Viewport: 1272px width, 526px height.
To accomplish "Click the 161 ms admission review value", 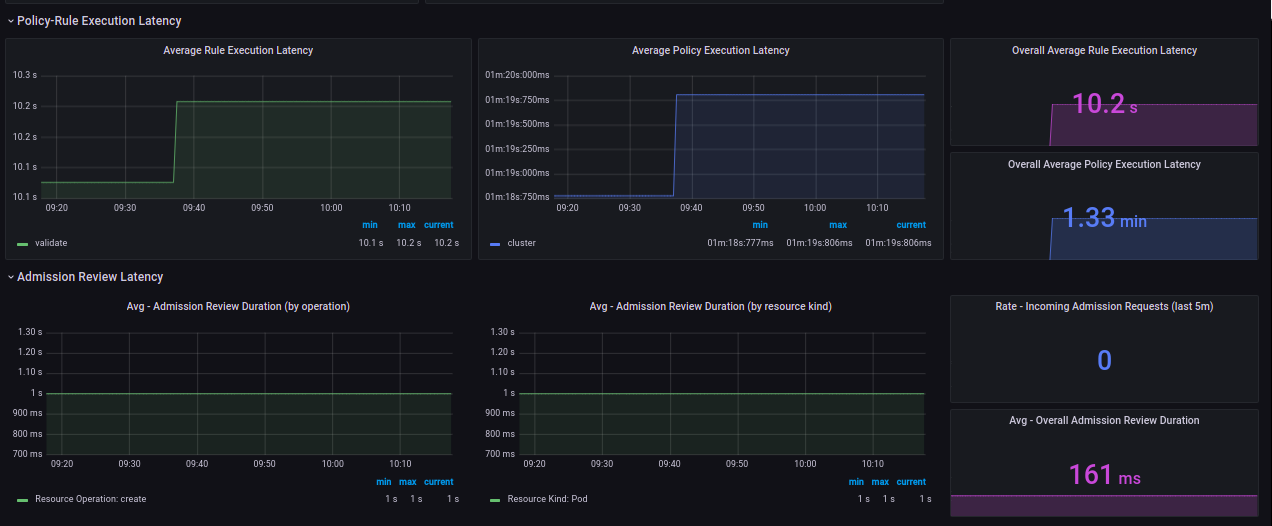I will (x=1104, y=474).
